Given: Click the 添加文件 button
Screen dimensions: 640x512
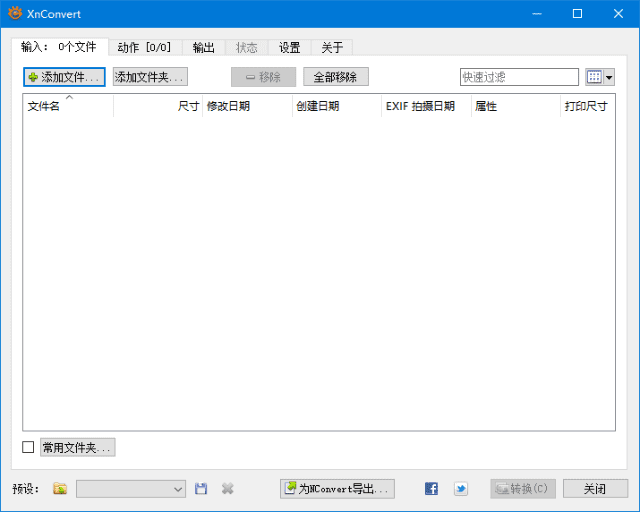Looking at the screenshot, I should tap(64, 77).
